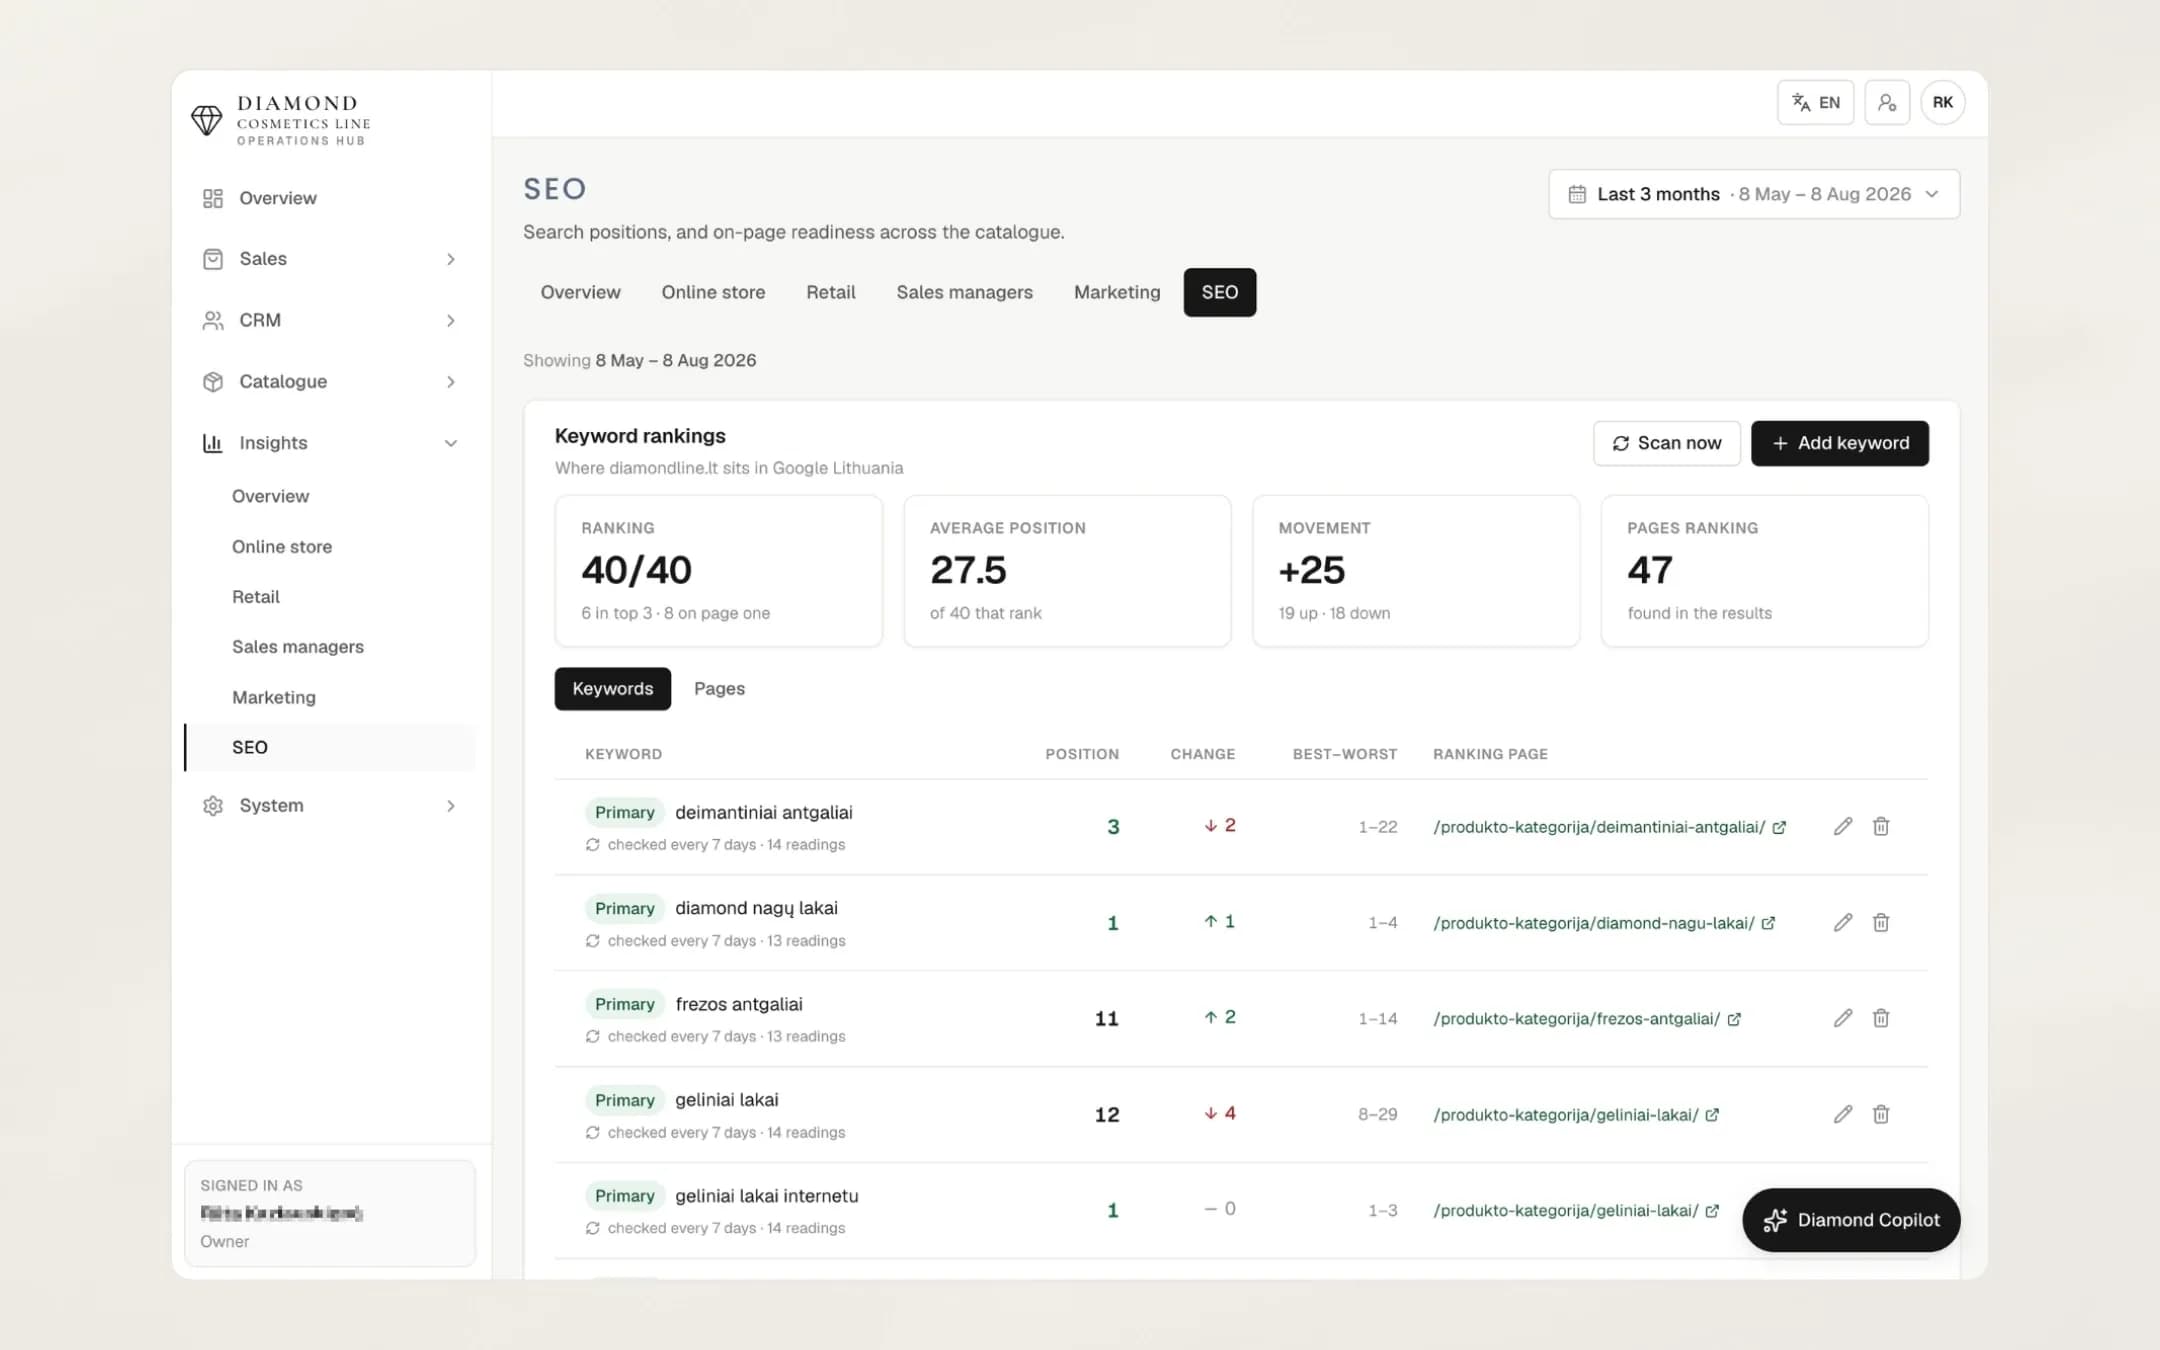Viewport: 2160px width, 1350px height.
Task: Edit the diamond nagų lakai keyword
Action: pos(1843,922)
